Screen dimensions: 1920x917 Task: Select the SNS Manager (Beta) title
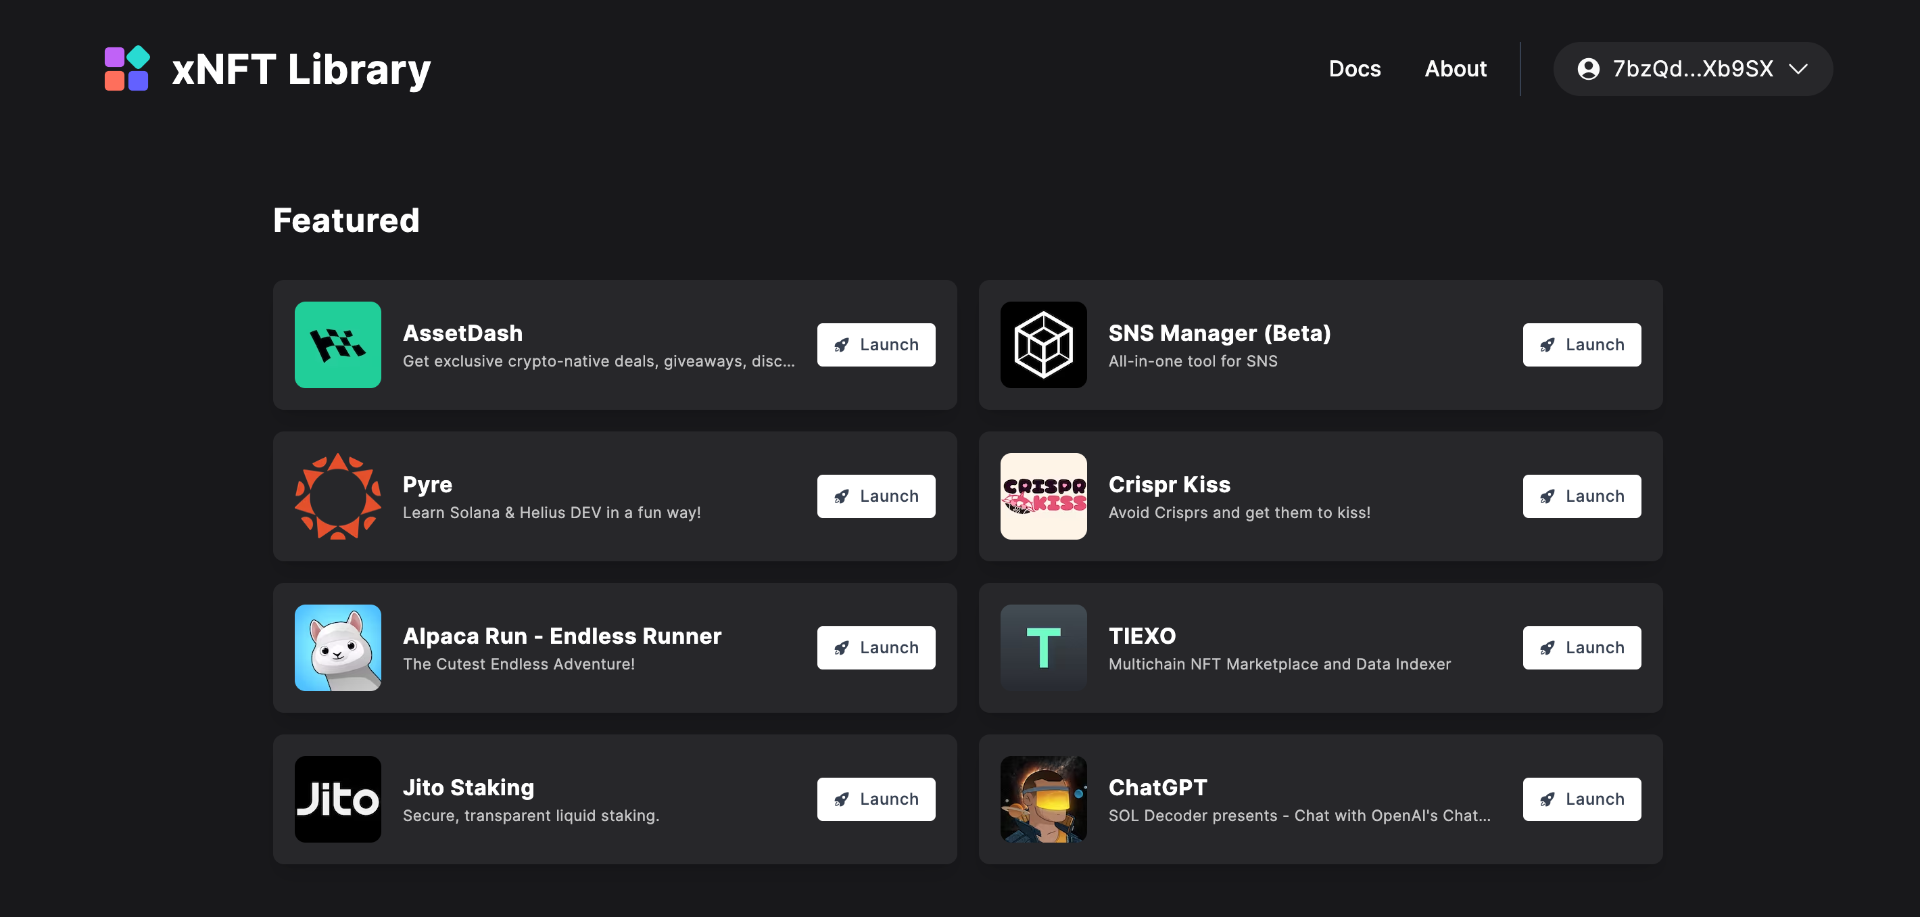click(x=1220, y=333)
